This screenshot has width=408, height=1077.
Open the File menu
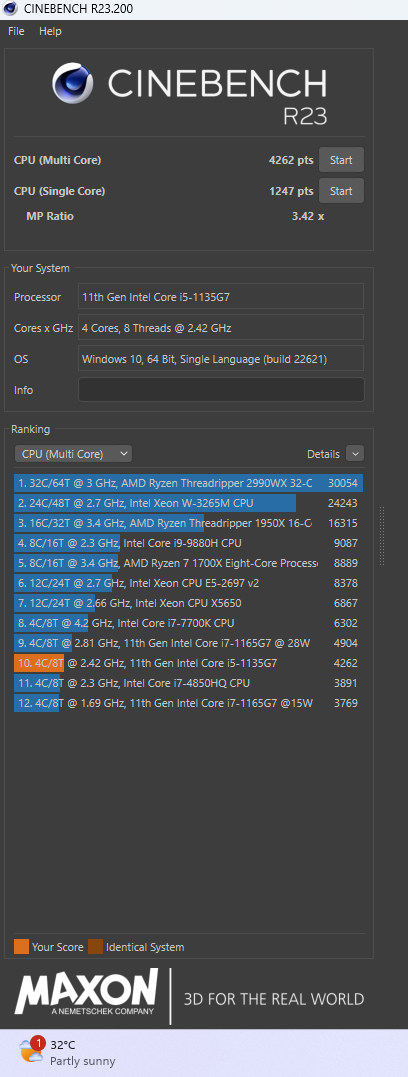click(16, 31)
